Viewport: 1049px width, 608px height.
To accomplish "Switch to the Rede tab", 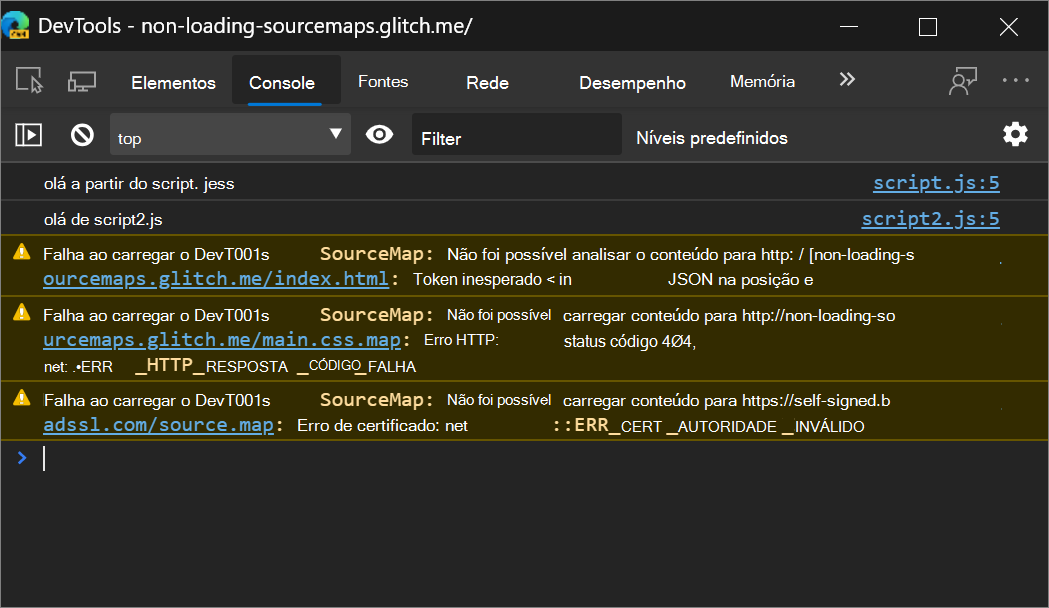I will (x=487, y=83).
